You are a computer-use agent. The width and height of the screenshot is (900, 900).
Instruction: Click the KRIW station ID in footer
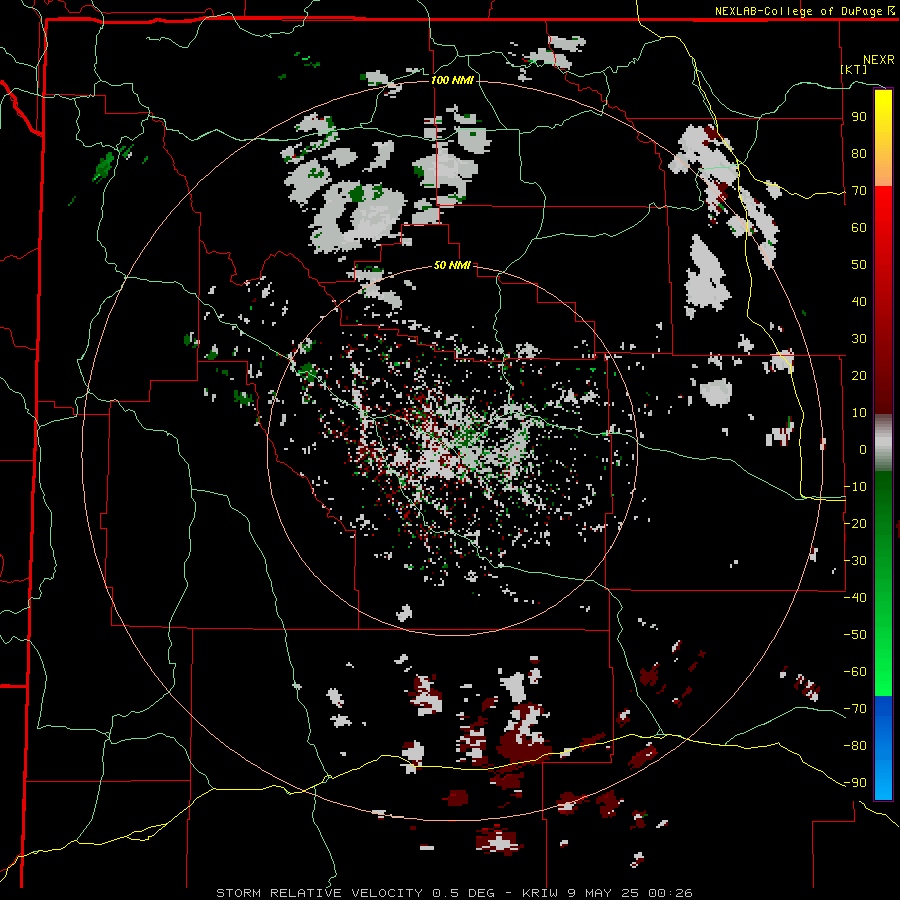click(x=541, y=893)
